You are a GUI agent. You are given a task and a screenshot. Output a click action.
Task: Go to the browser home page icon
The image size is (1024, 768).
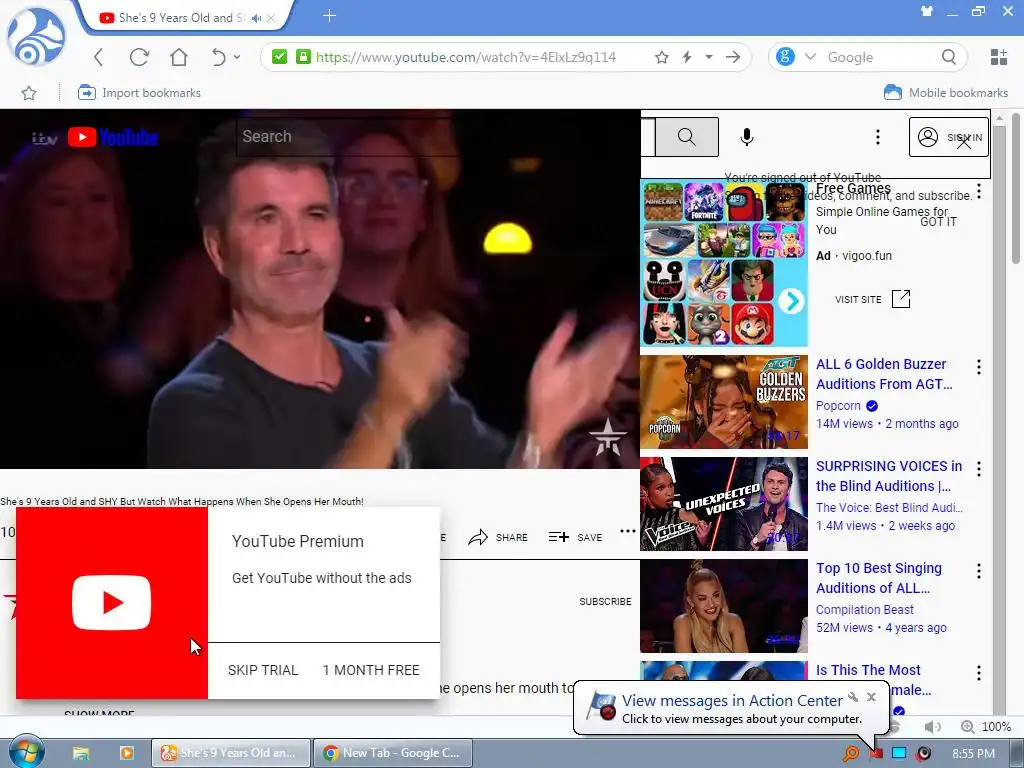tap(179, 57)
